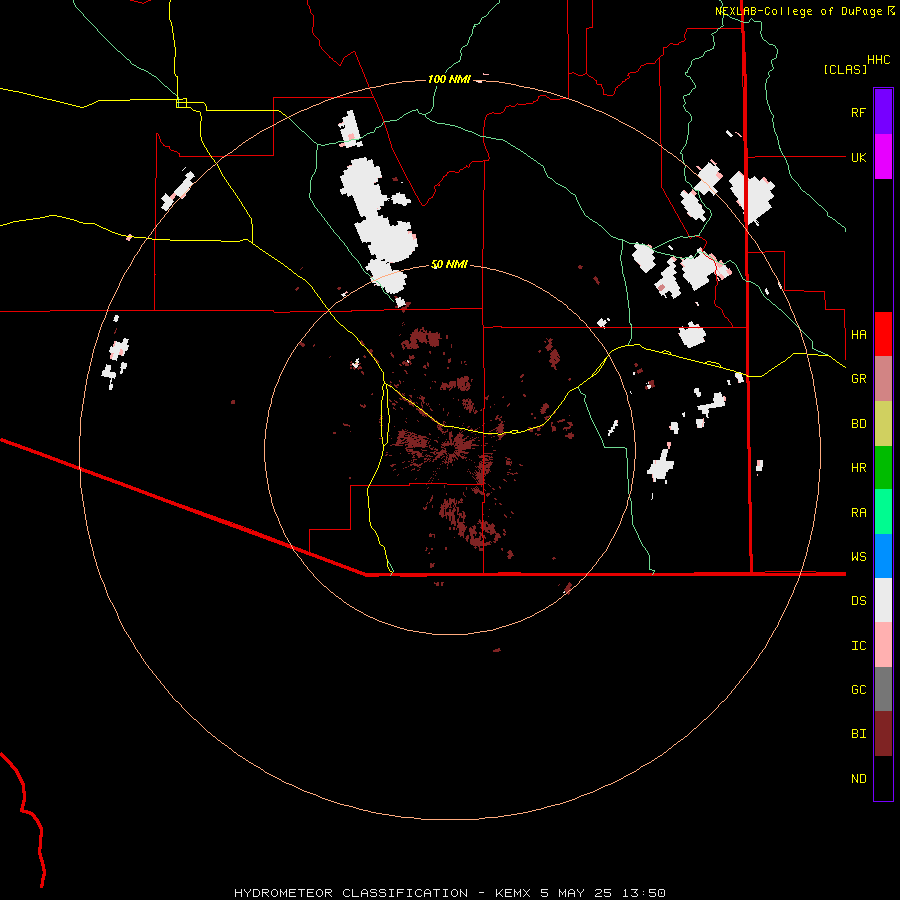Click the RA legend label

858,513
